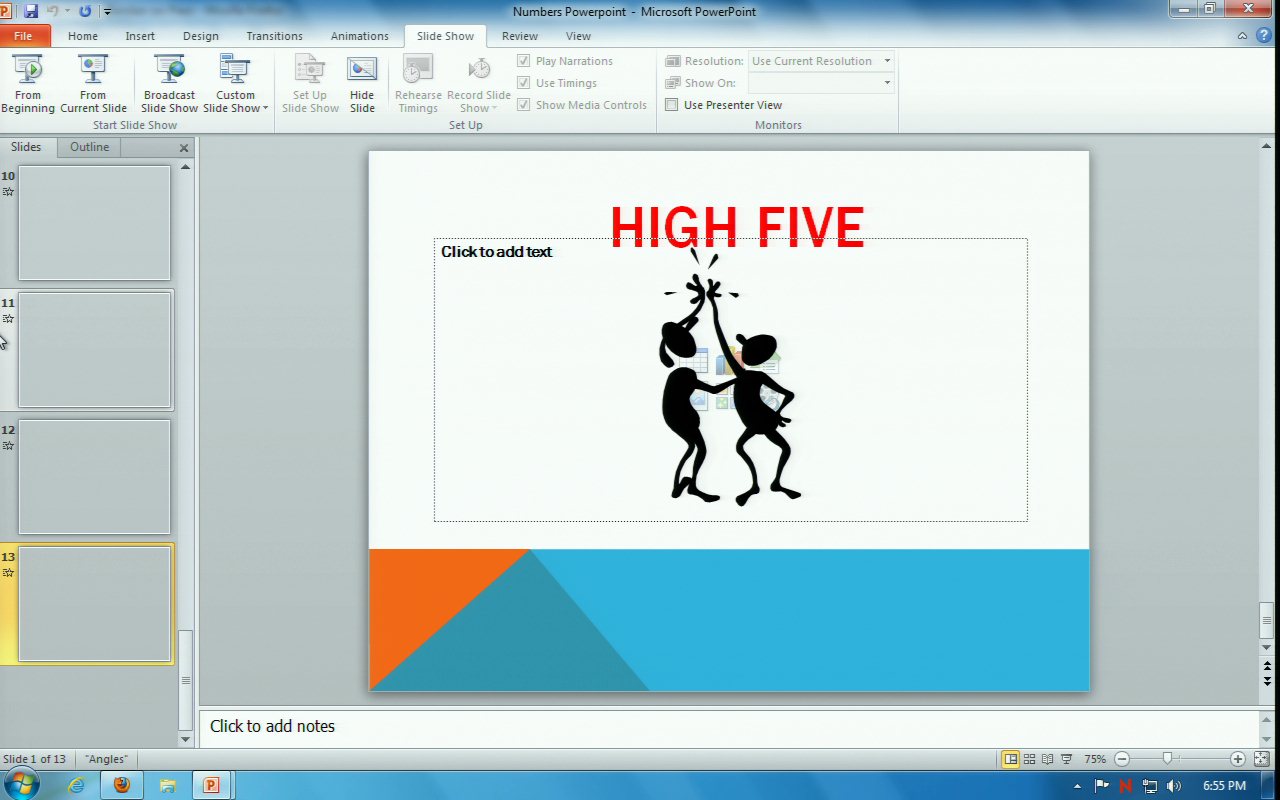Click the Rehearse Timings icon
This screenshot has height=800, width=1280.
(418, 83)
